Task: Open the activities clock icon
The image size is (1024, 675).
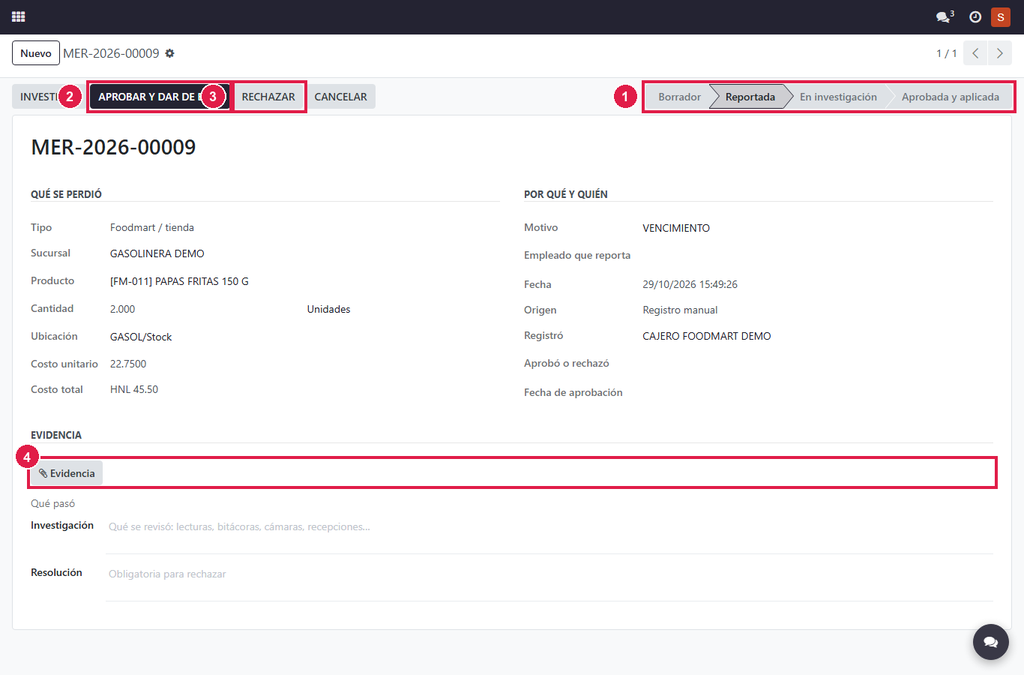Action: [975, 17]
